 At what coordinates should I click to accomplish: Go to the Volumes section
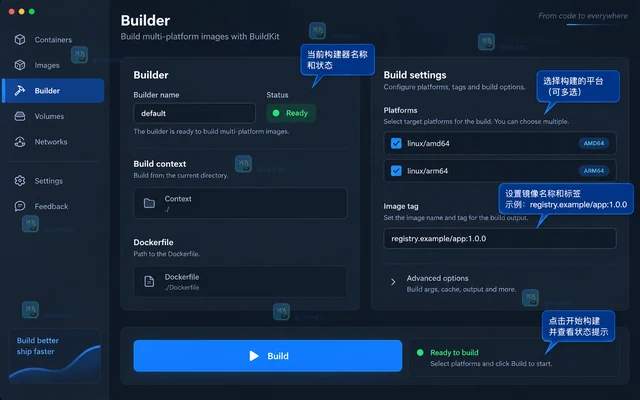(x=53, y=116)
